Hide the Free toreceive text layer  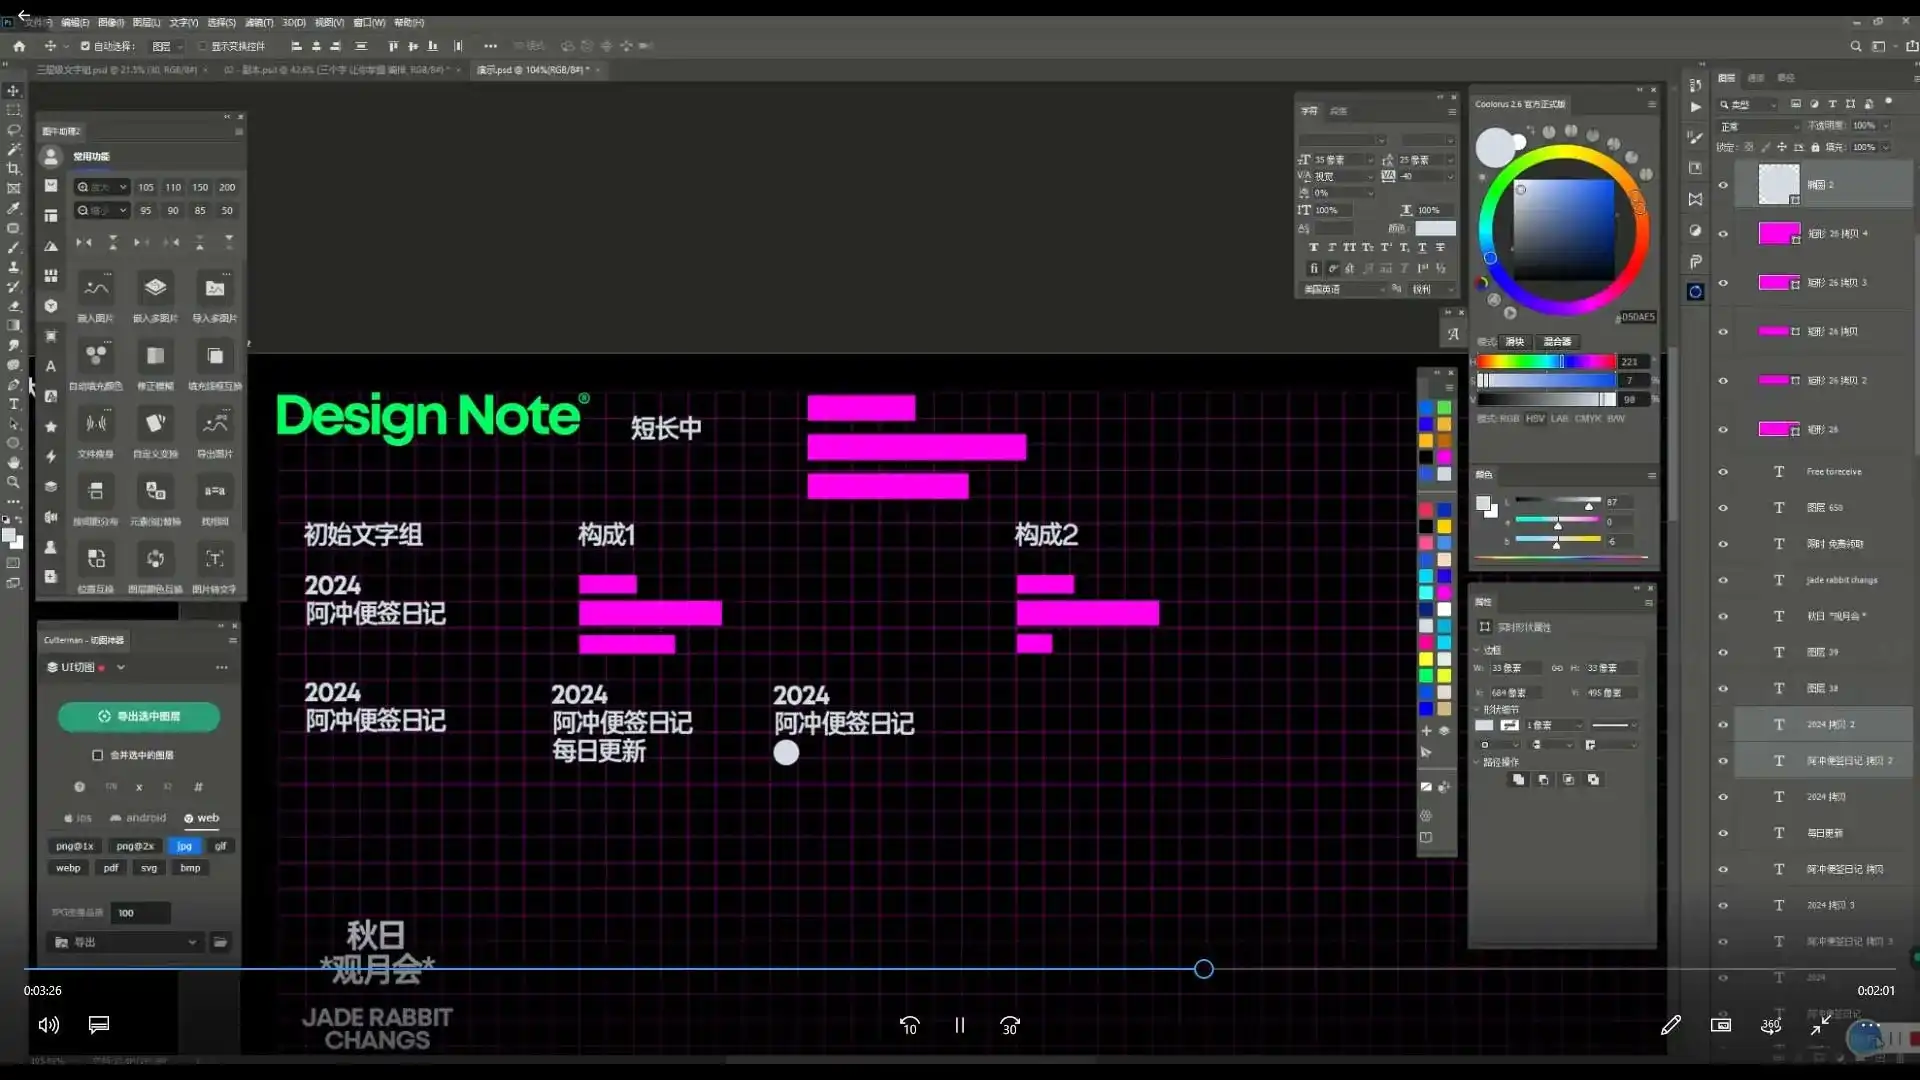coord(1723,472)
